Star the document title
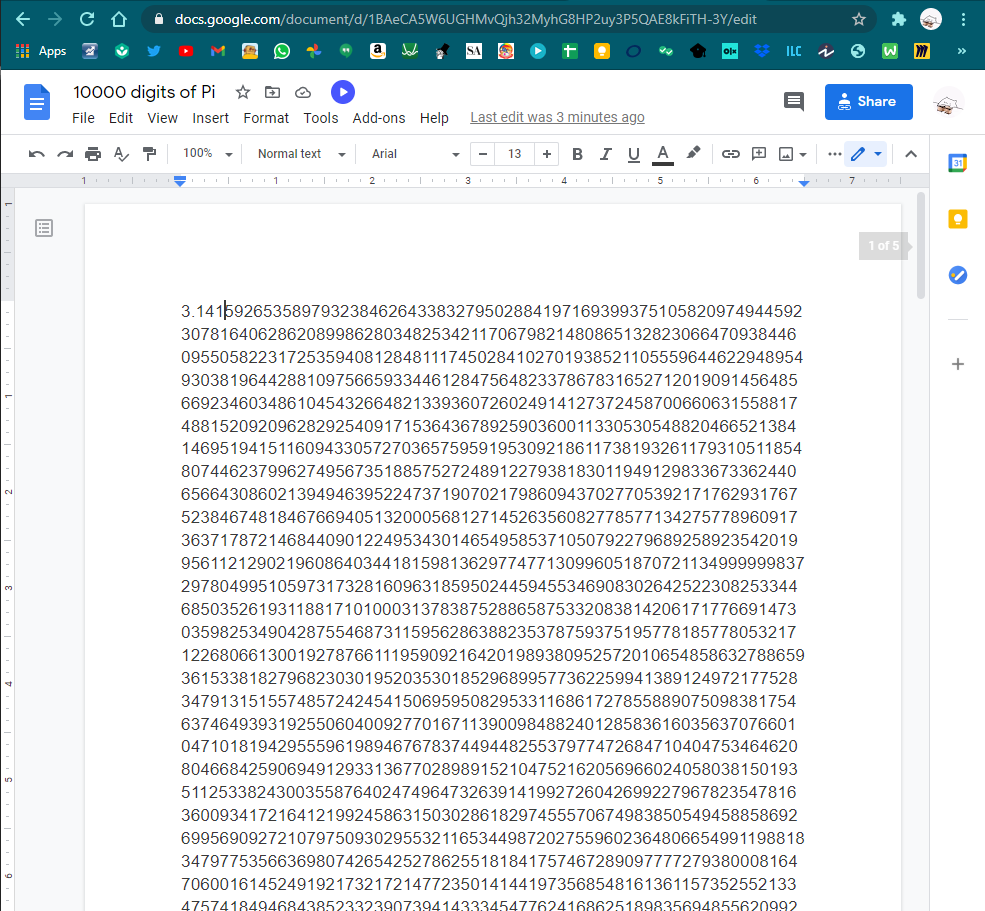 click(x=242, y=93)
